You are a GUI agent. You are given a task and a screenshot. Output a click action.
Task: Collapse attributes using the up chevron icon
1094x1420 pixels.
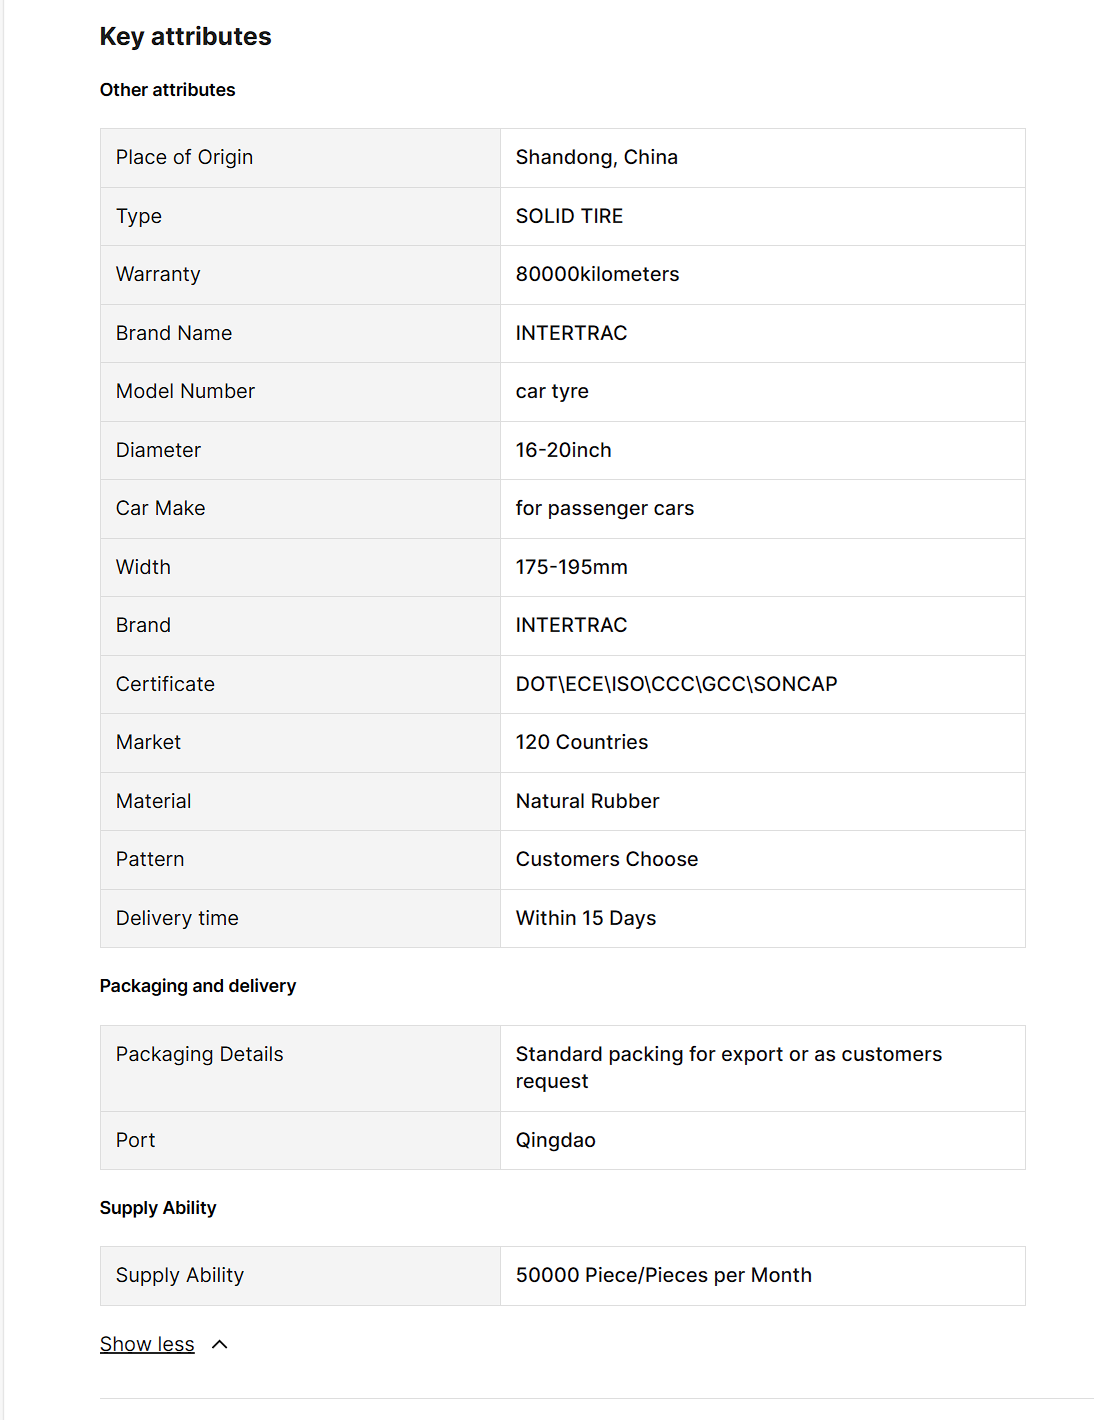point(220,1344)
